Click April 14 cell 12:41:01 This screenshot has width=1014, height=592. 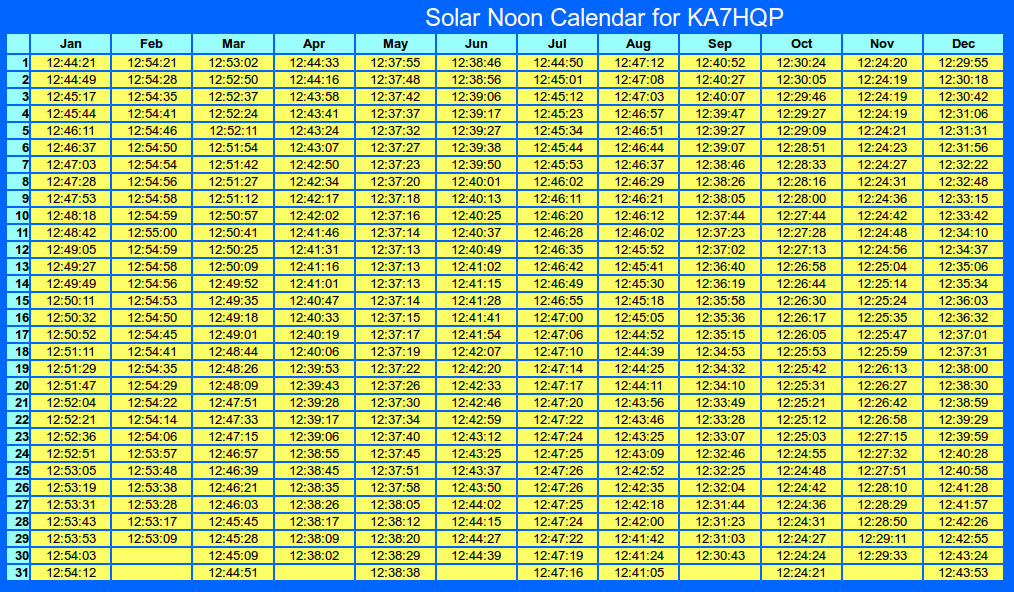(314, 283)
